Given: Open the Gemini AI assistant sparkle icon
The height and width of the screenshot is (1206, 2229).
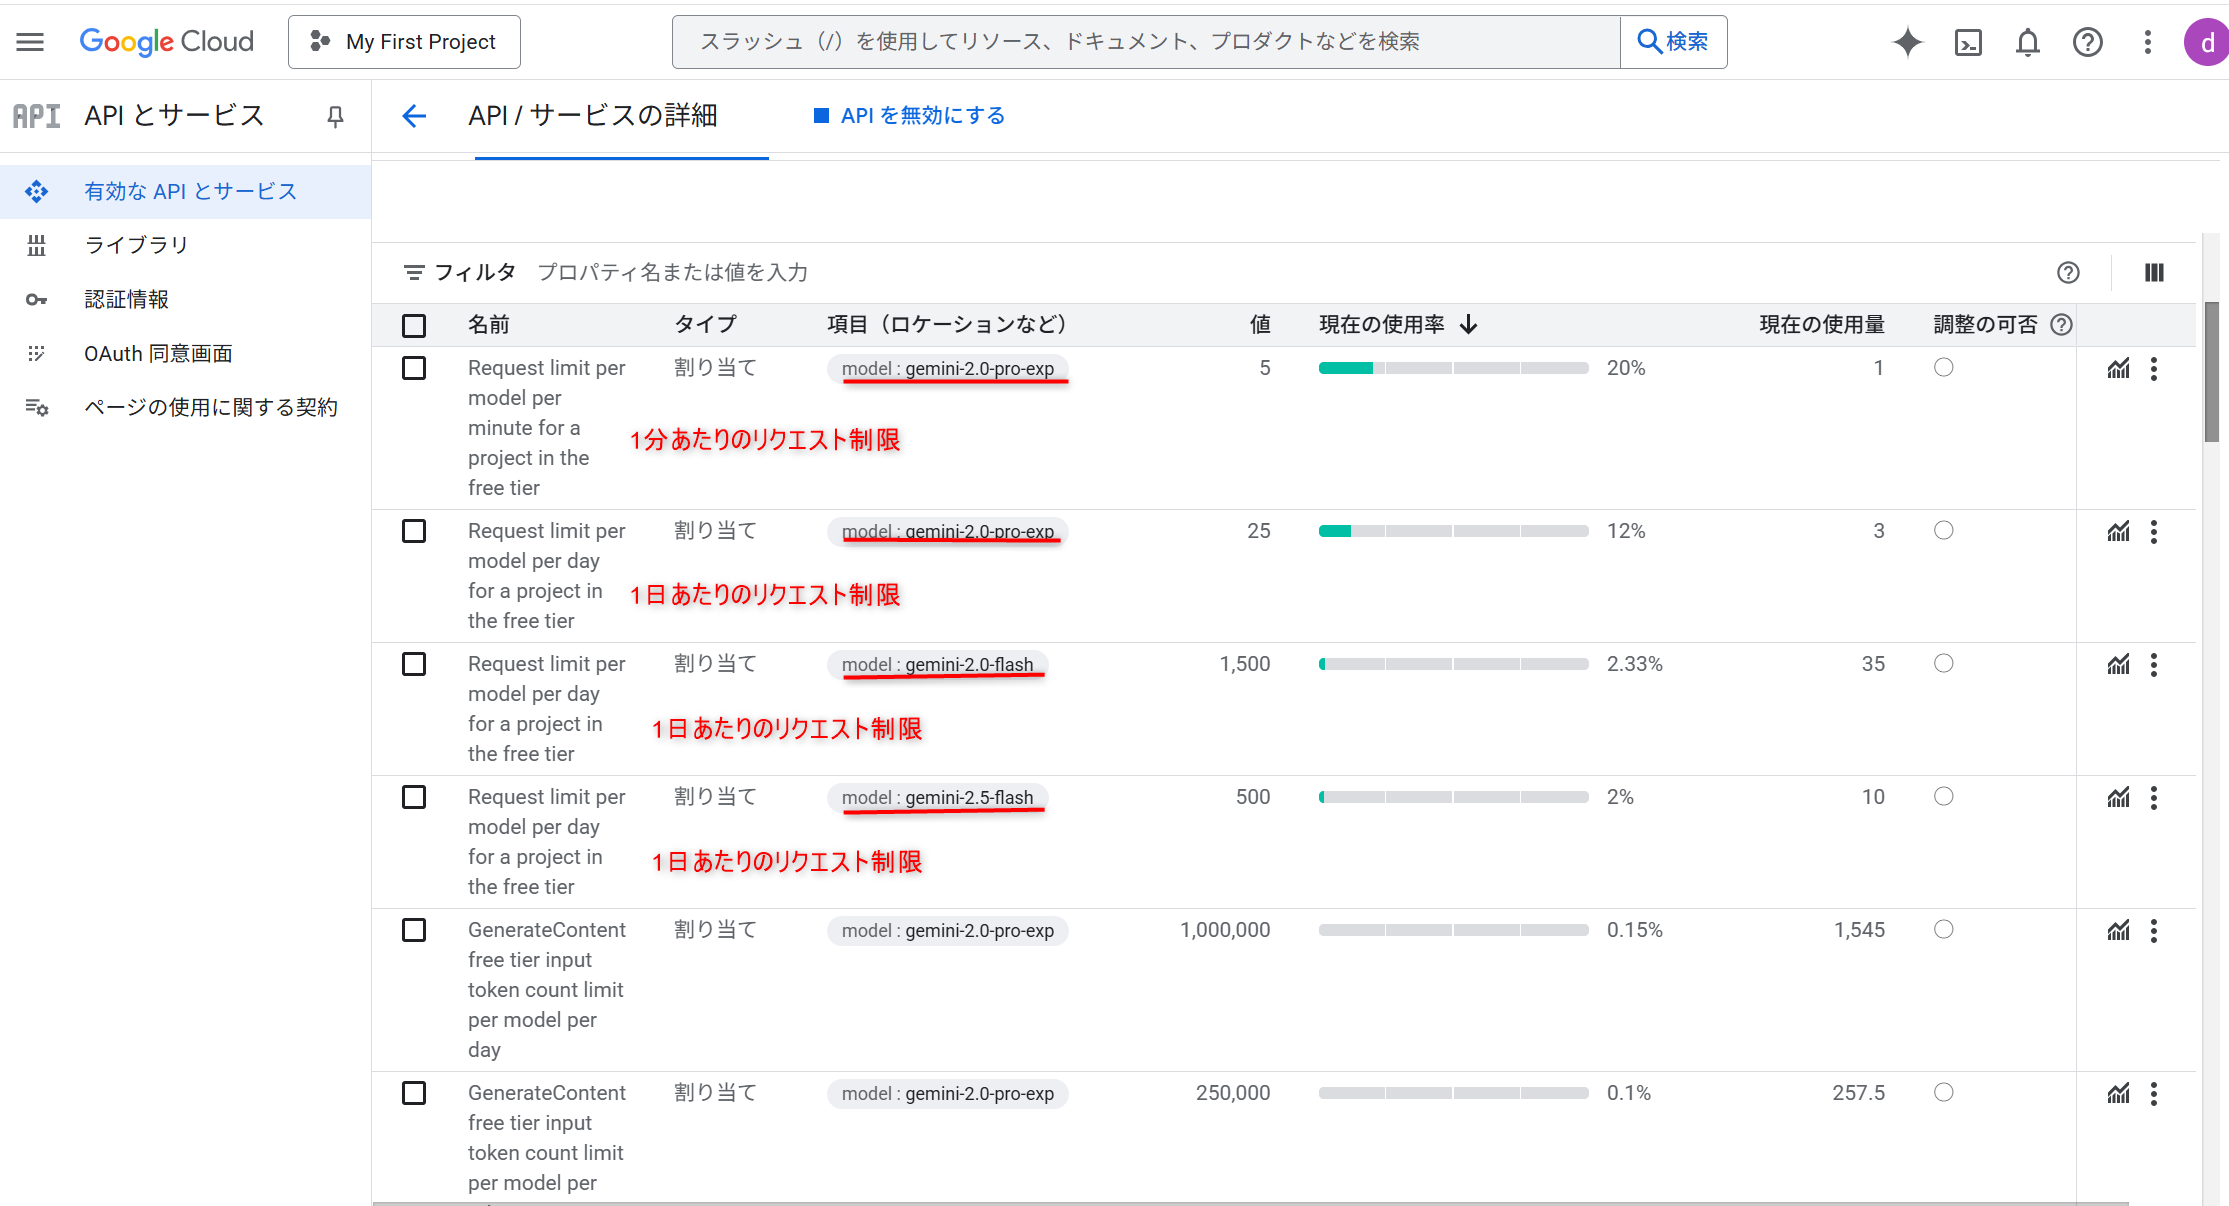Looking at the screenshot, I should point(1907,42).
